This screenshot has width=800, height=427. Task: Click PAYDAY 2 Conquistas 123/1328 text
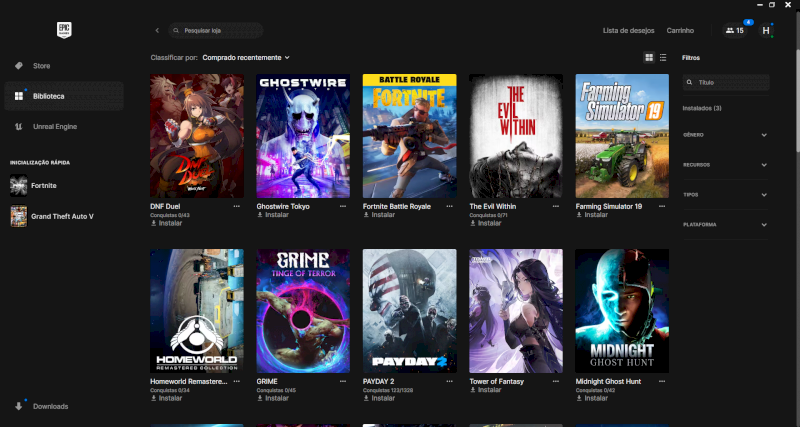click(x=388, y=390)
